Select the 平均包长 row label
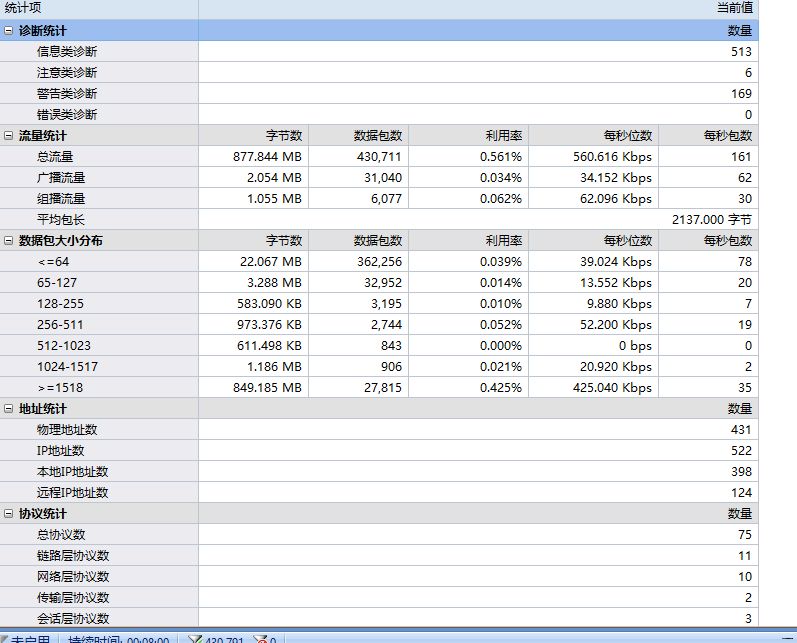The height and width of the screenshot is (643, 797). (x=61, y=220)
